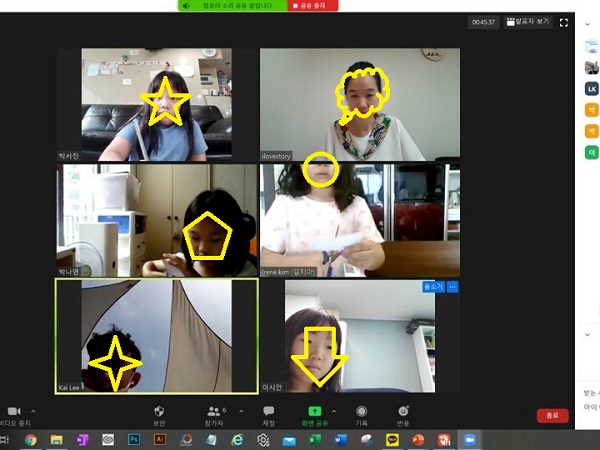Click the red Stop Share (공유 중지) button
Image resolution: width=600 pixels, height=450 pixels.
coord(313,6)
